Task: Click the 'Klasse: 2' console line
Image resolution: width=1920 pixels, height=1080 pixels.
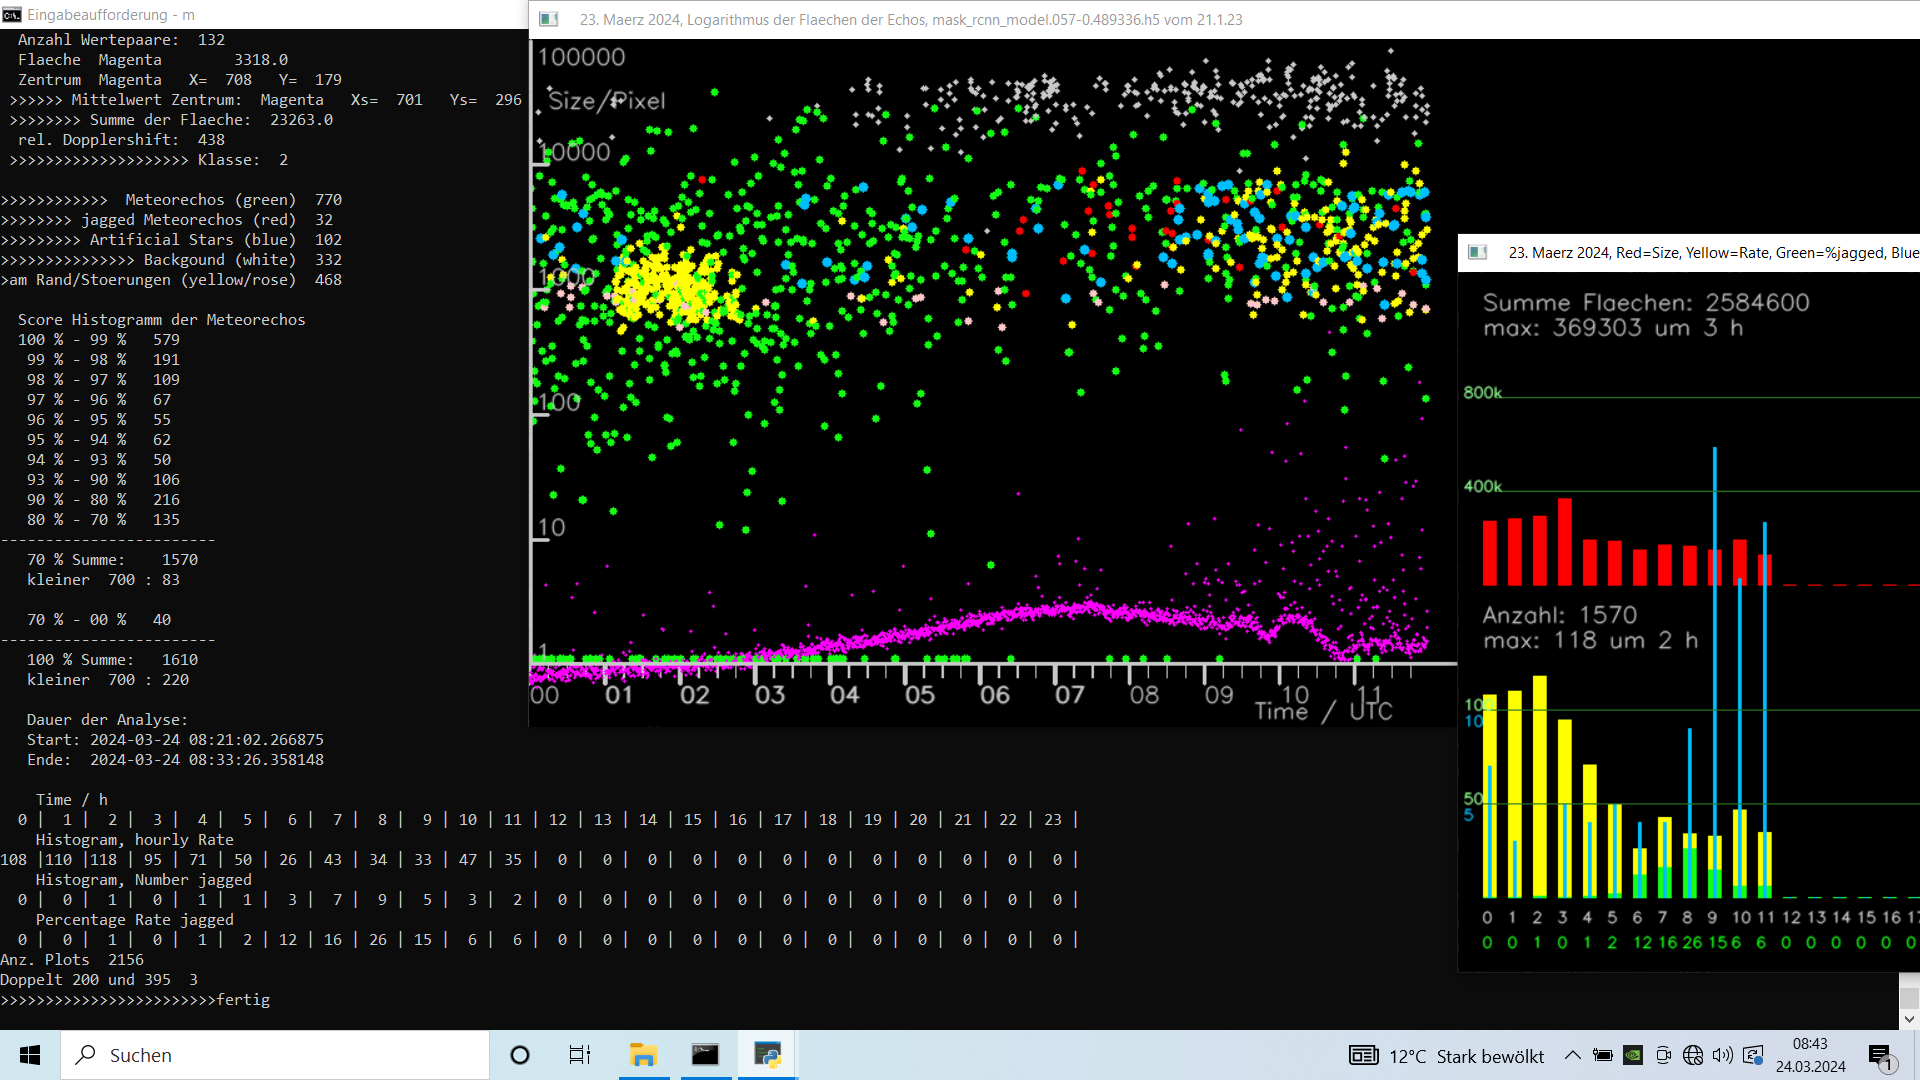Action: coord(149,160)
